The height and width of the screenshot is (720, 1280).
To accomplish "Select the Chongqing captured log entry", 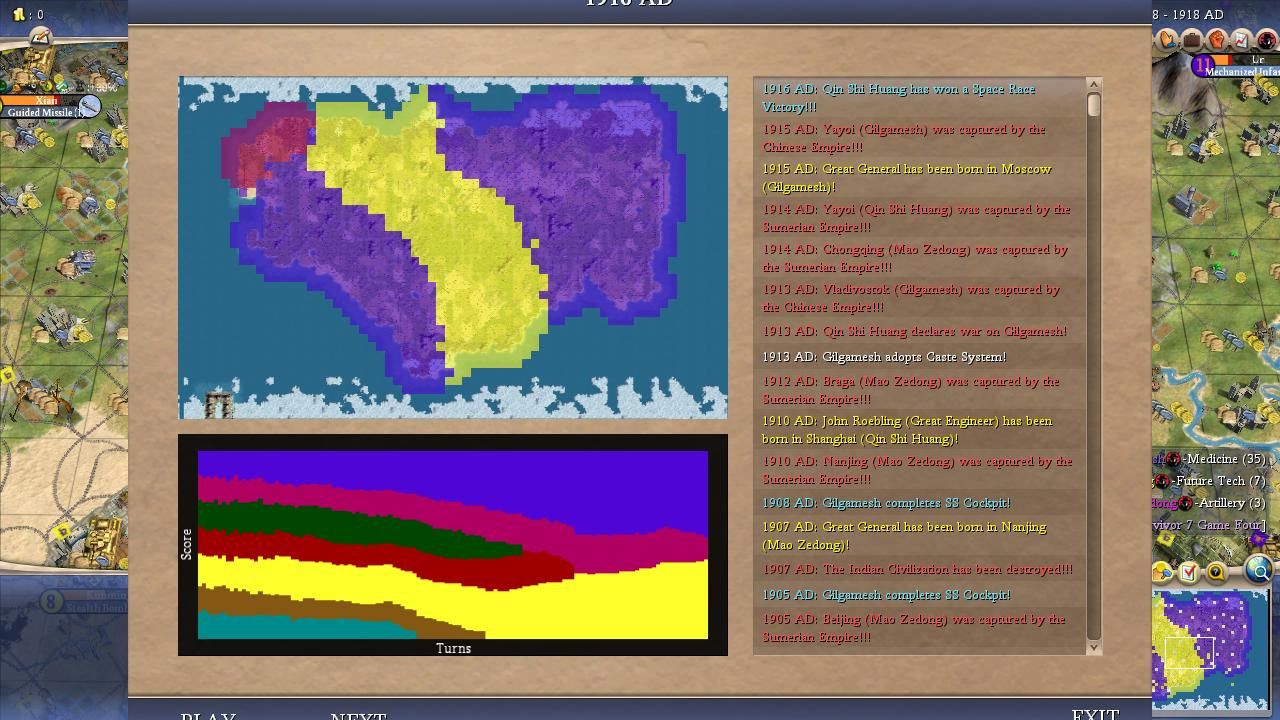I will 919,258.
